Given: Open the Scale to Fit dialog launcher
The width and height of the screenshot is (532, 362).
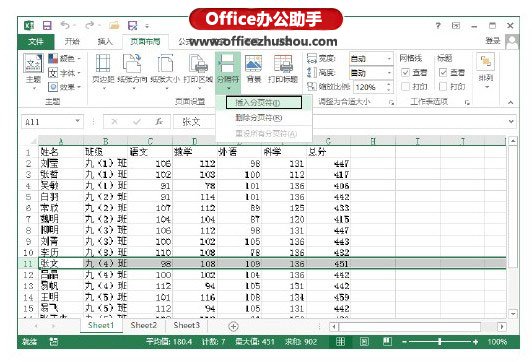Looking at the screenshot, I should 392,102.
